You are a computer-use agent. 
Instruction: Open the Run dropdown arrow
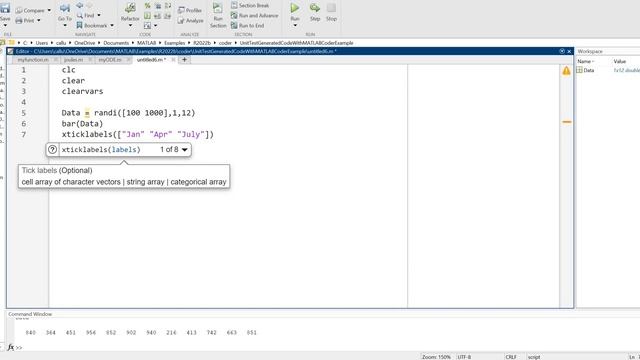pyautogui.click(x=295, y=26)
